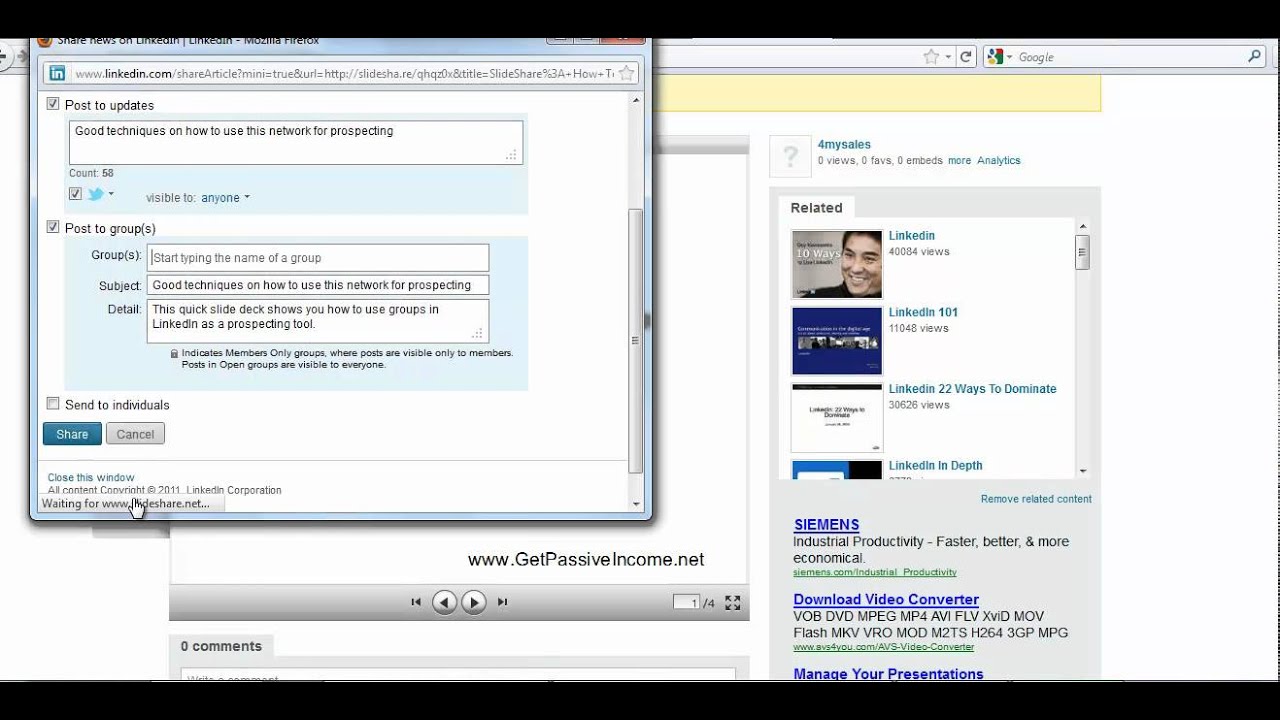
Task: Open Download Video Converter ad link
Action: pyautogui.click(x=886, y=600)
